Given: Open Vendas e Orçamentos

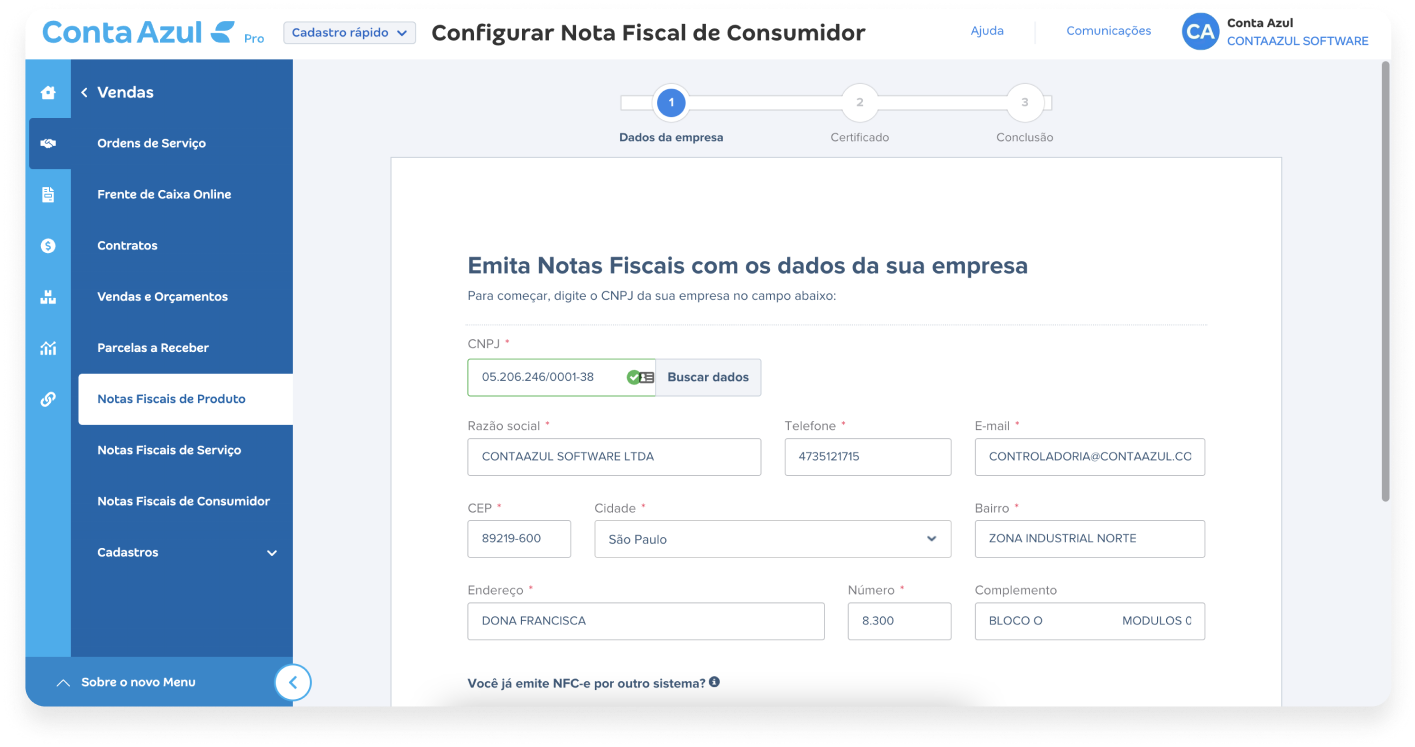Looking at the screenshot, I should 162,296.
